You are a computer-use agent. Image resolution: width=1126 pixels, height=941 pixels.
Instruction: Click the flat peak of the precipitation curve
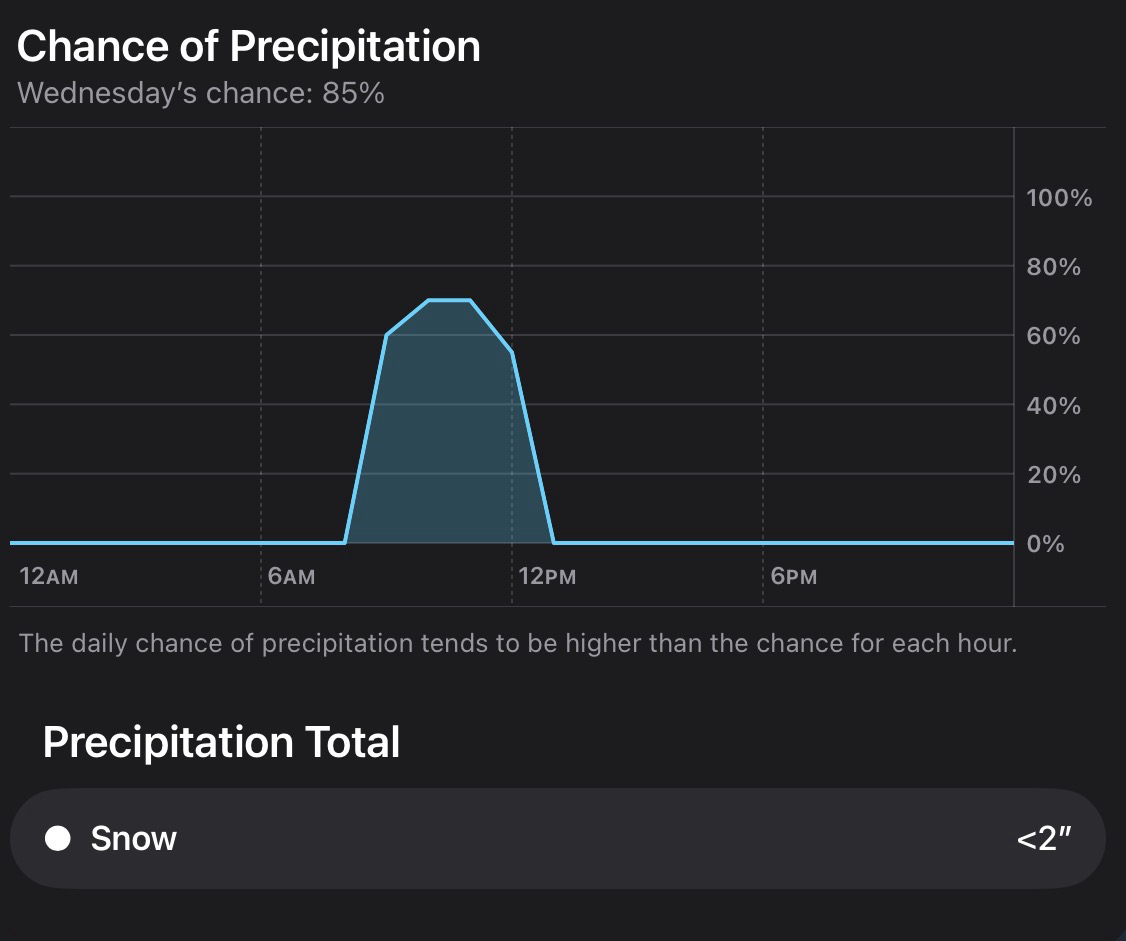[x=449, y=300]
